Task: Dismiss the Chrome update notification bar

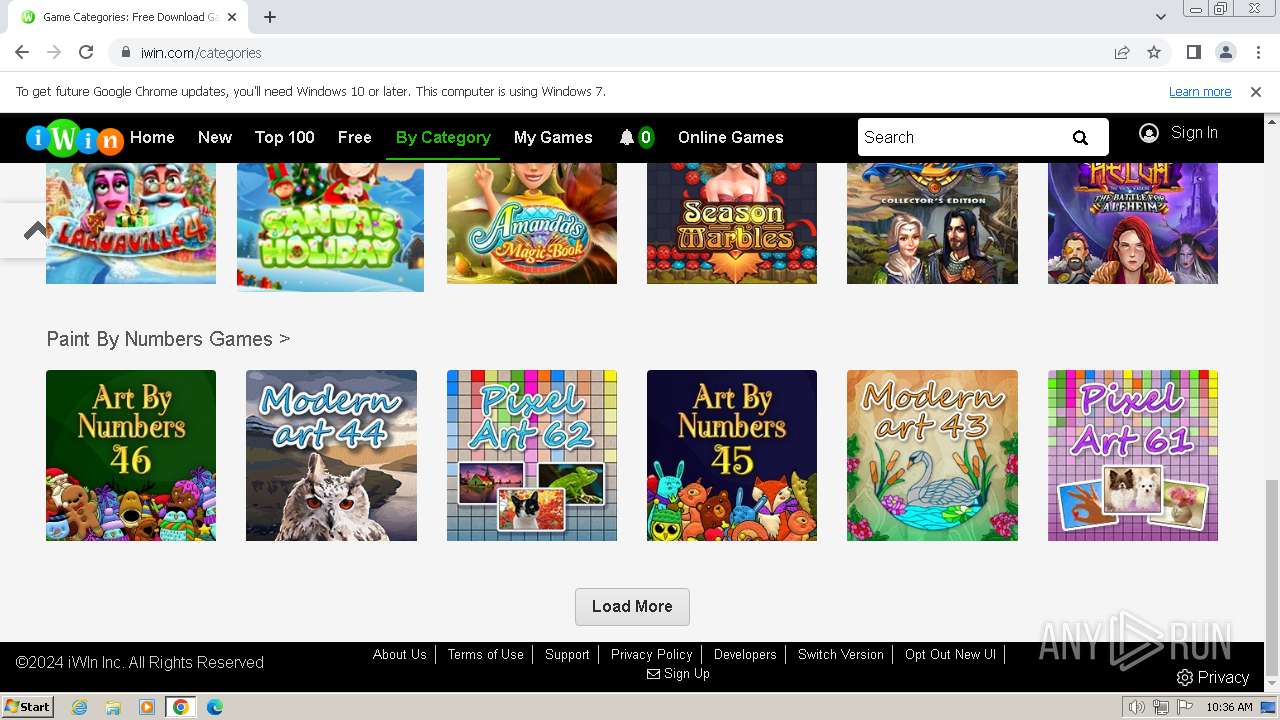Action: [x=1256, y=92]
